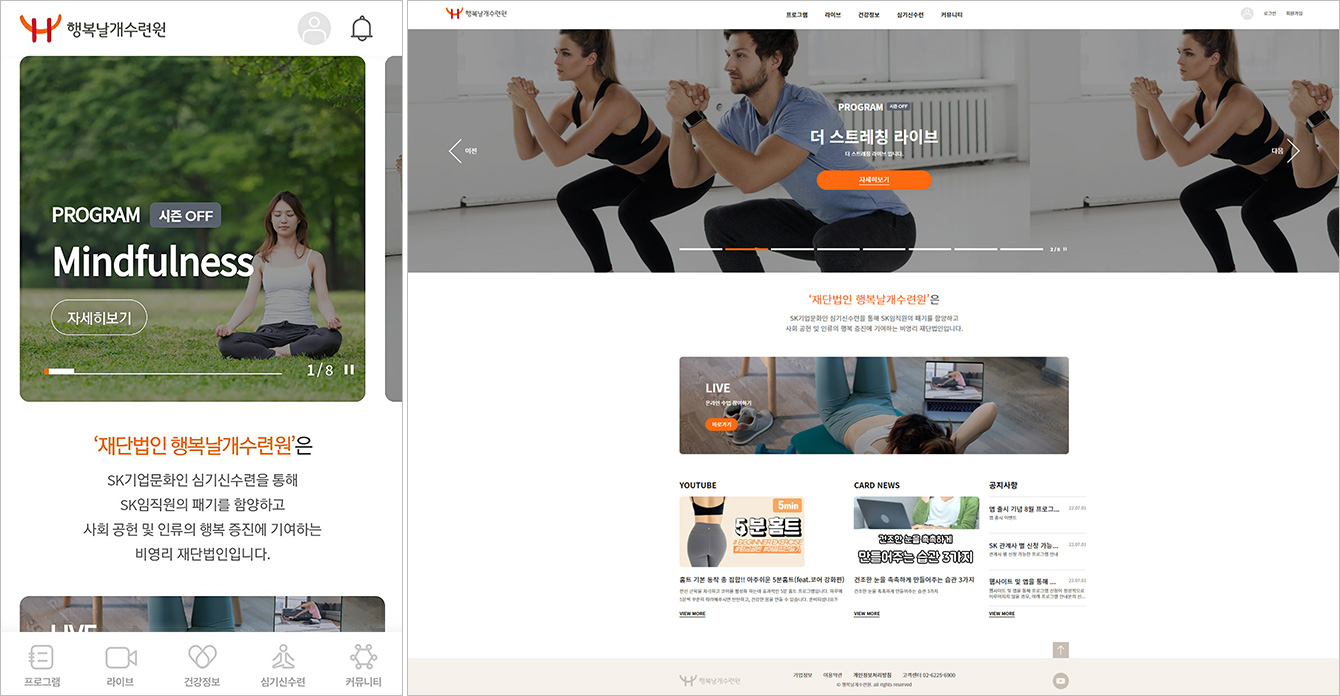
Task: Click VIEW MORE under the YOUTUBE section
Action: click(692, 614)
